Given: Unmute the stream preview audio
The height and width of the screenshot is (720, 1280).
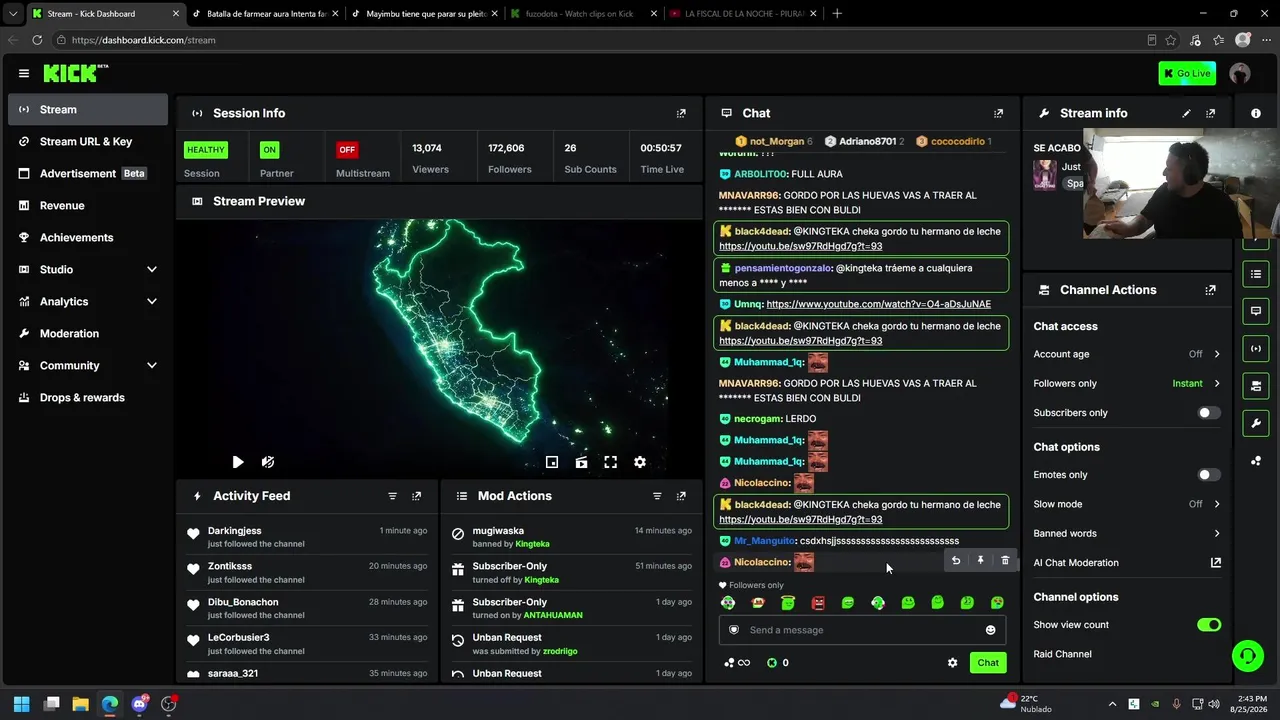Looking at the screenshot, I should click(x=268, y=462).
